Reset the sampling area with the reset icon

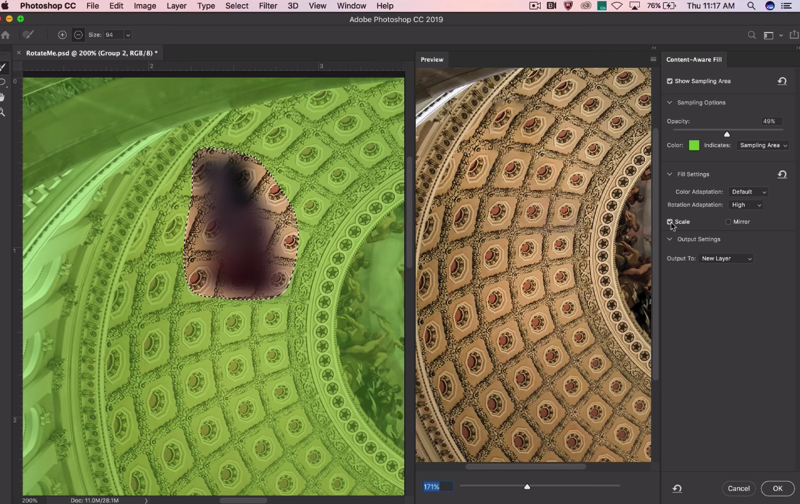pyautogui.click(x=782, y=81)
